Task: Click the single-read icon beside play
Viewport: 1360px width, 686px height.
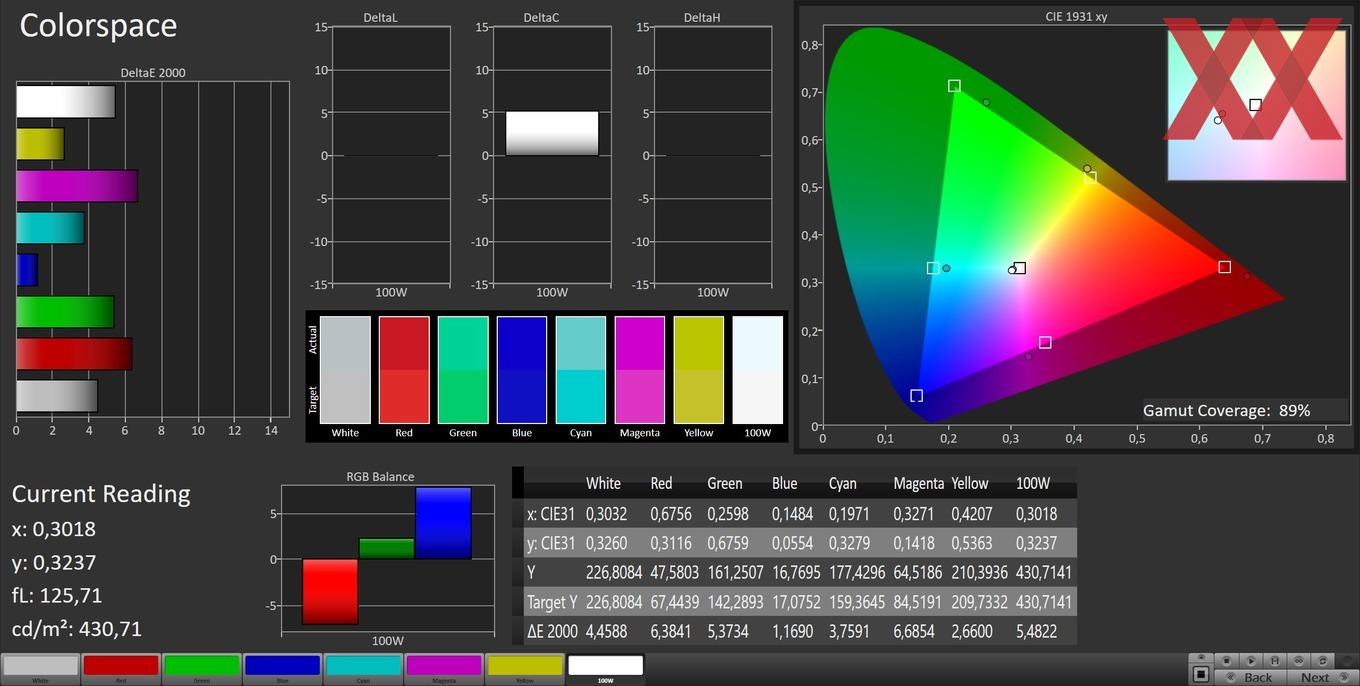Action: coord(1275,661)
